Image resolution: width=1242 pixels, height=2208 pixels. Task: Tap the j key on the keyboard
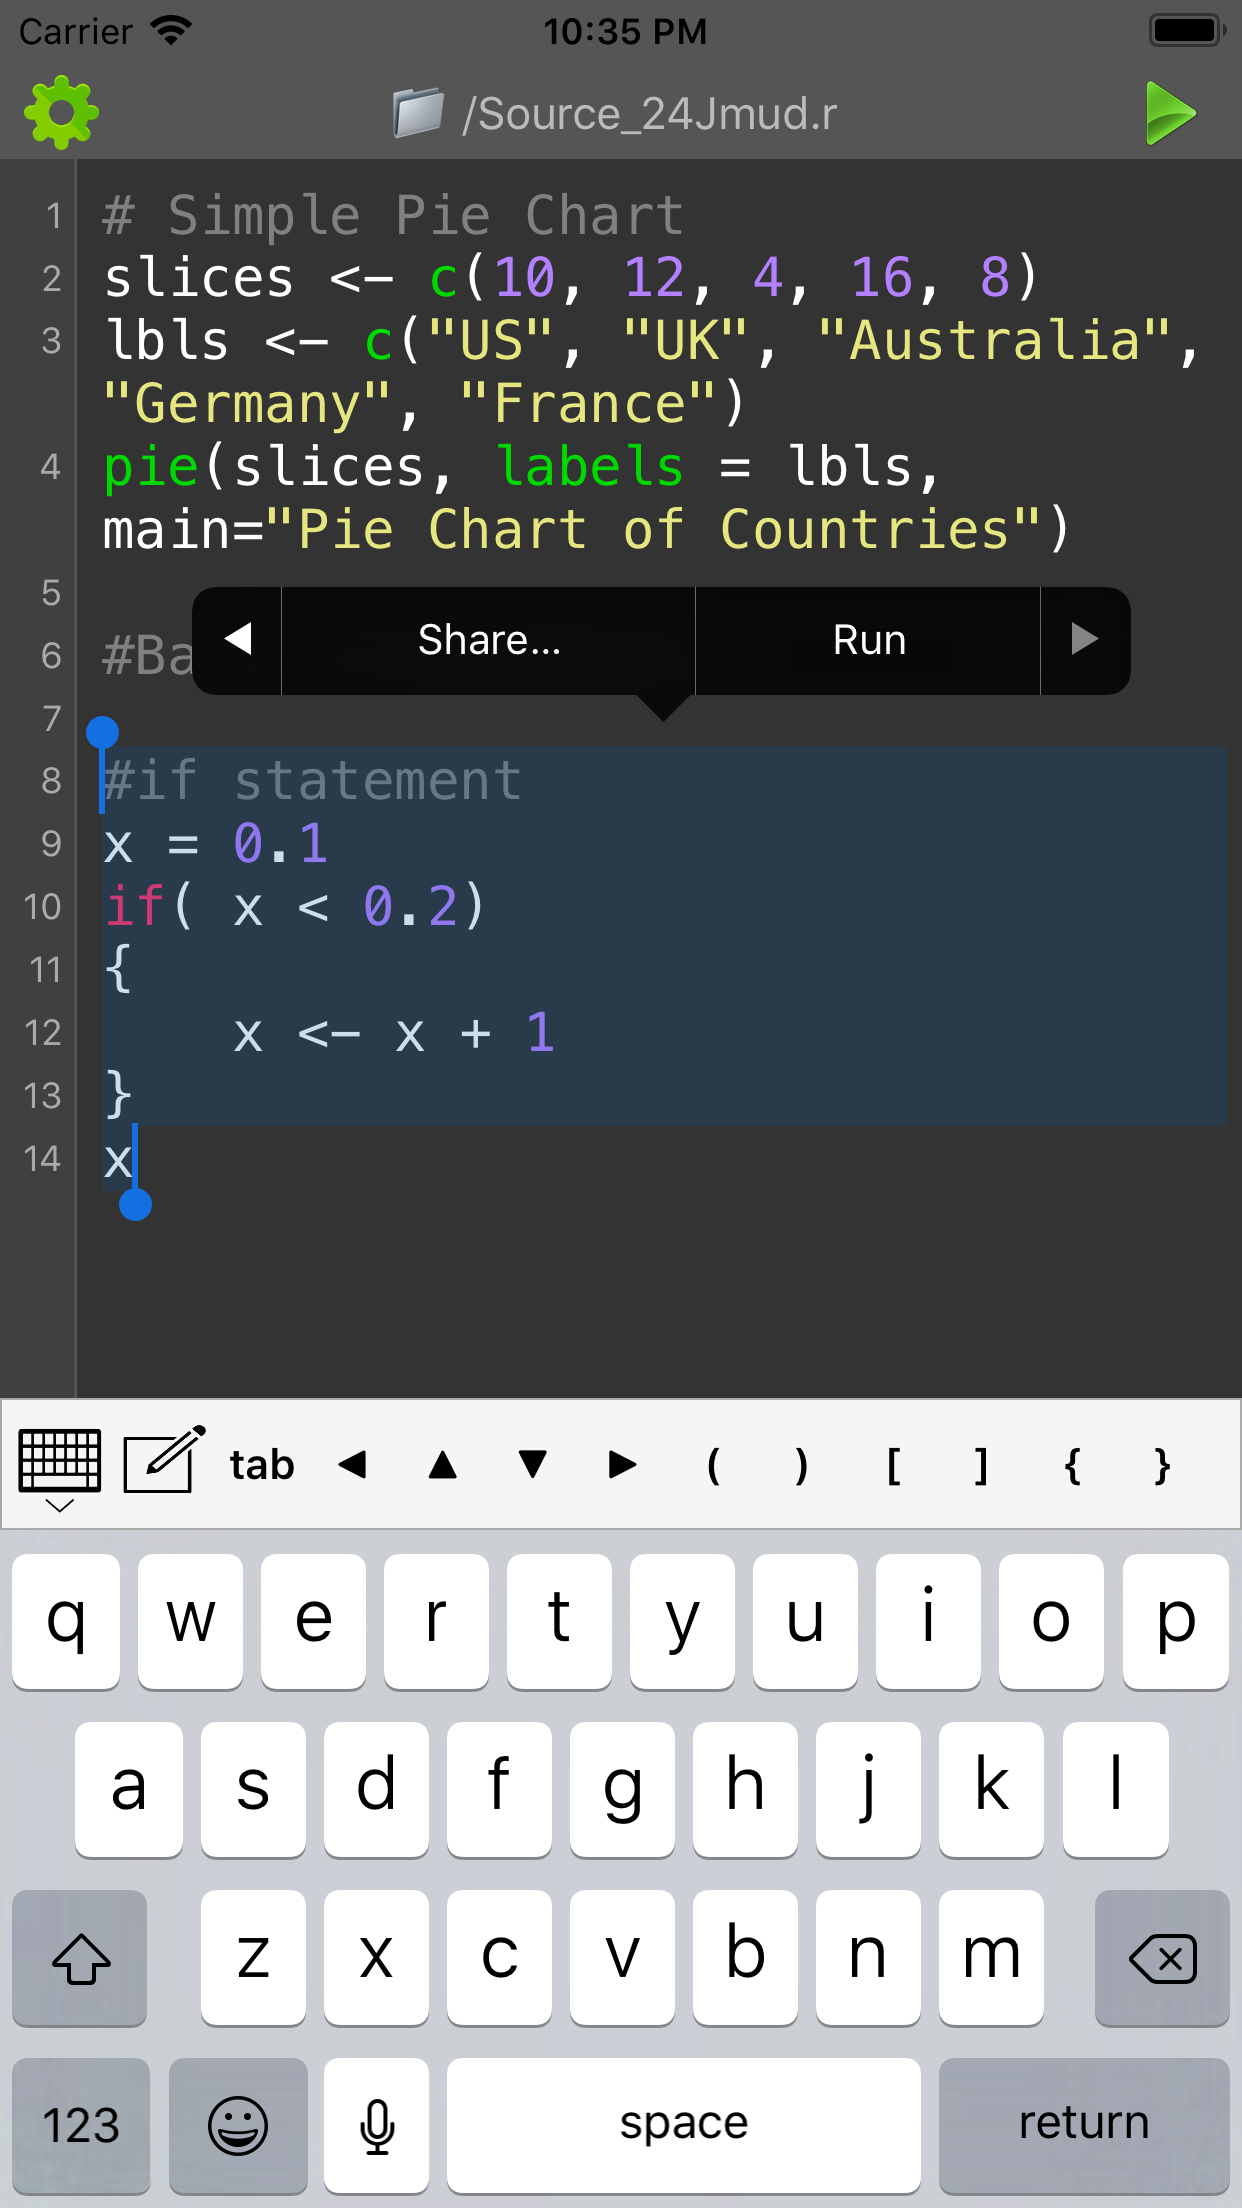coord(868,1789)
